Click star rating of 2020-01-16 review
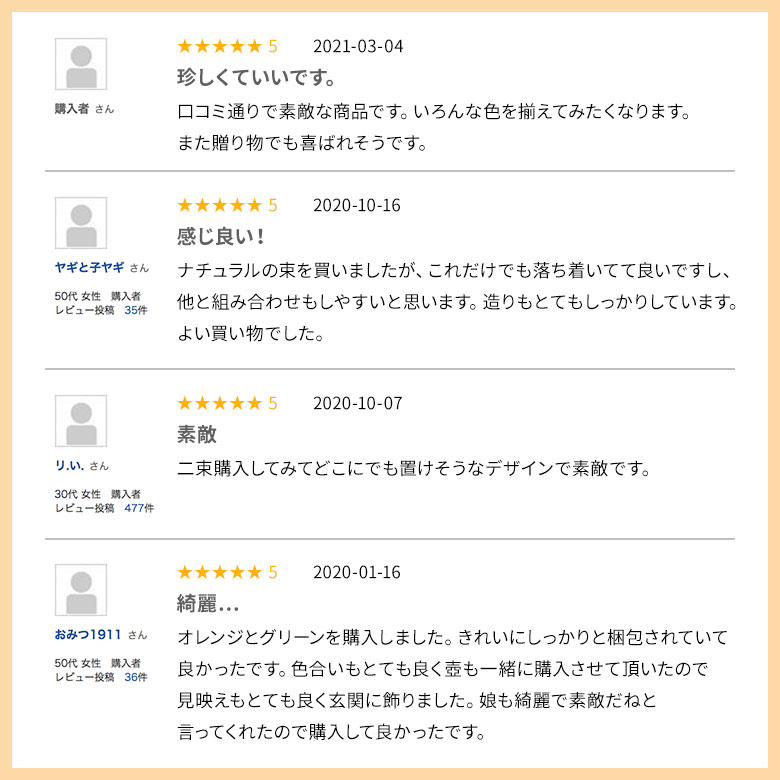Screen dimensions: 780x780 (227, 572)
